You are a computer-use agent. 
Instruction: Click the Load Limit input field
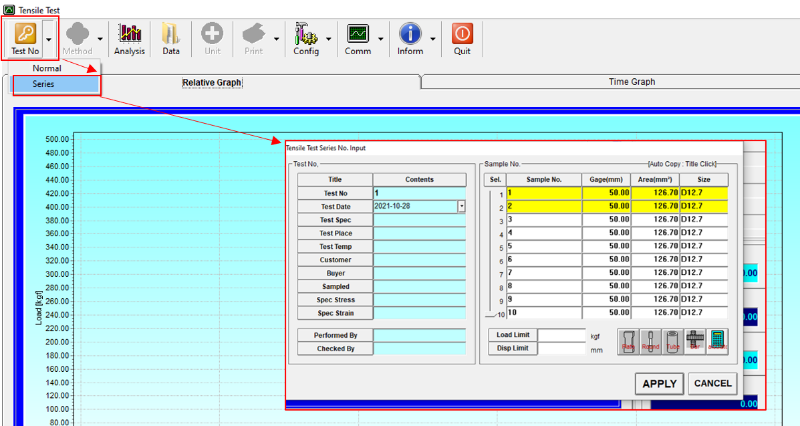pyautogui.click(x=562, y=335)
